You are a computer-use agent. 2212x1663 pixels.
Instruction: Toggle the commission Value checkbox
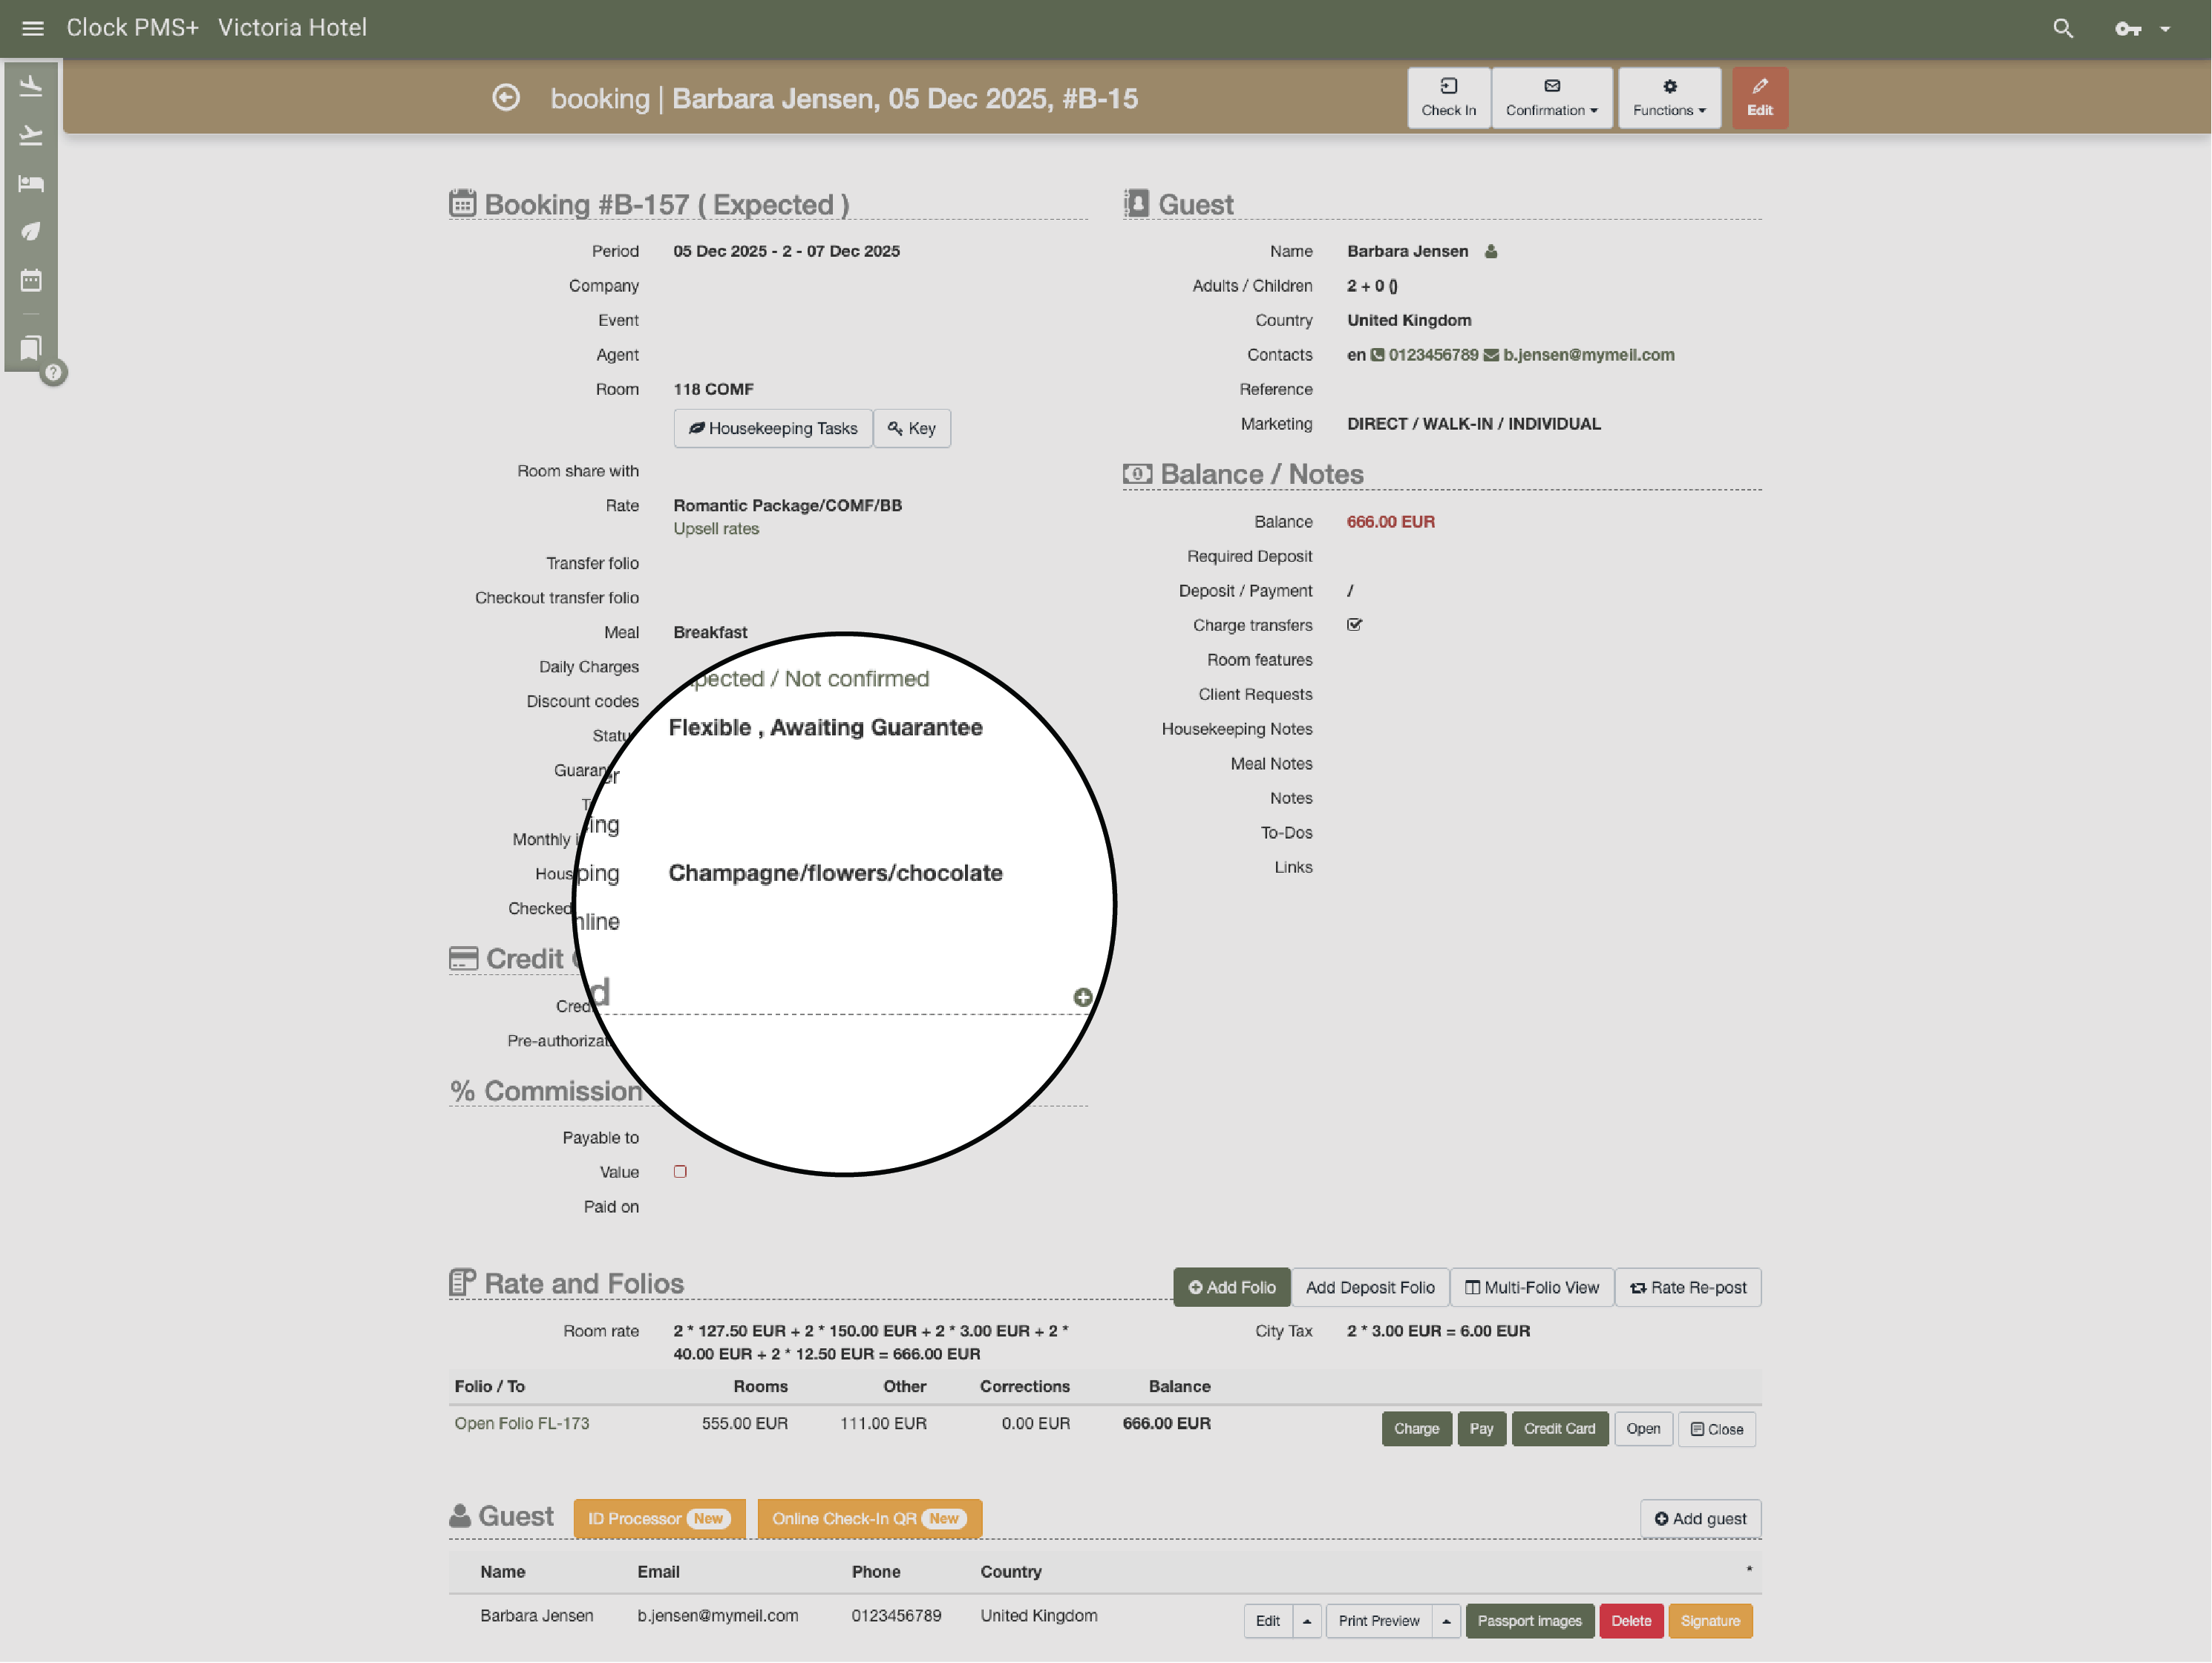tap(680, 1172)
